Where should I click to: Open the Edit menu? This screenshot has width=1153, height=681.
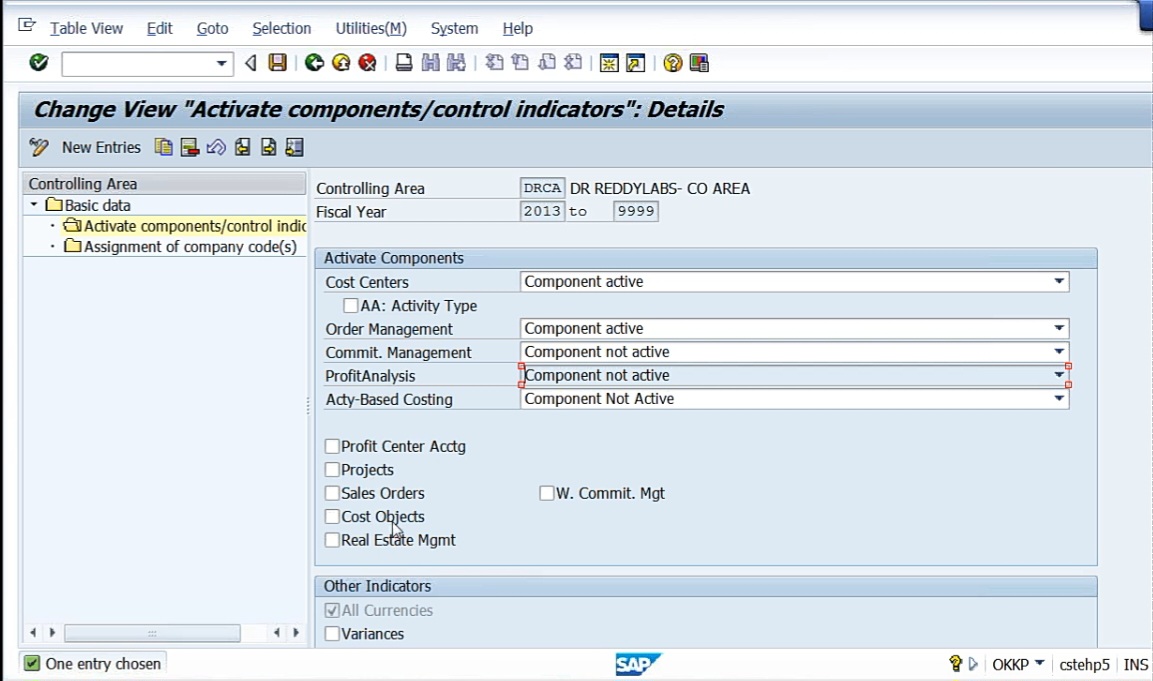(x=159, y=28)
